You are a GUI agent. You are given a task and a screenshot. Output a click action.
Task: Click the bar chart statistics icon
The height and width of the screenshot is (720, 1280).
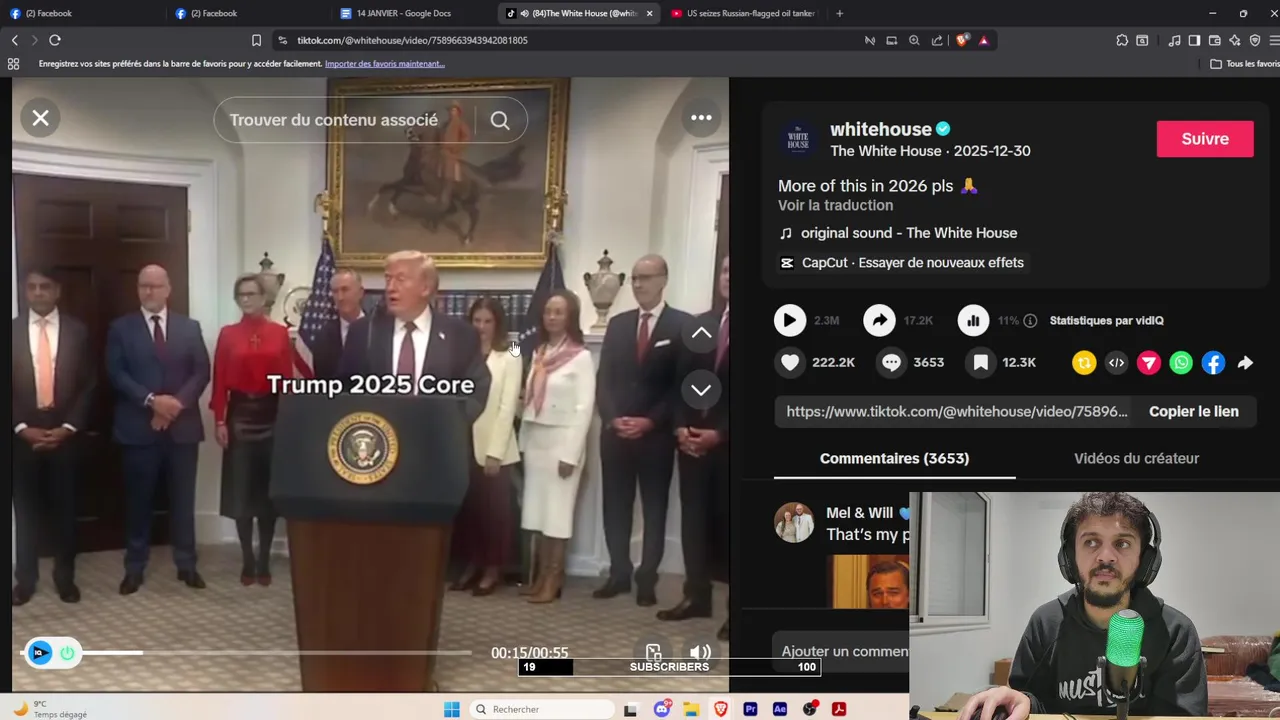point(973,320)
